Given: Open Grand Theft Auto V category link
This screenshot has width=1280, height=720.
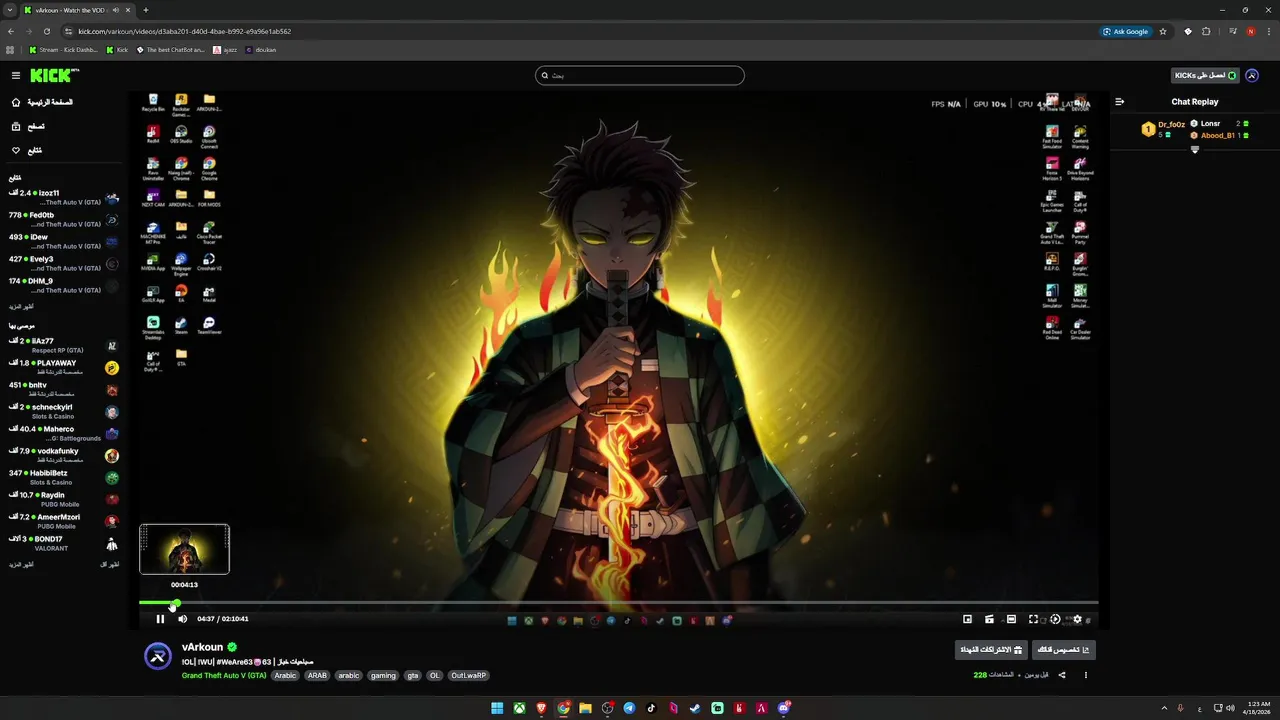Looking at the screenshot, I should pyautogui.click(x=224, y=675).
